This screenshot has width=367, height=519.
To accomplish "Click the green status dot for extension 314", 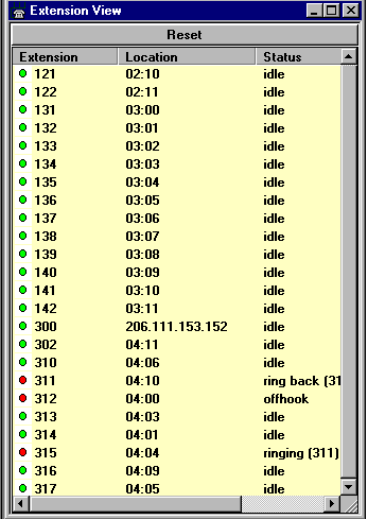I will click(23, 434).
